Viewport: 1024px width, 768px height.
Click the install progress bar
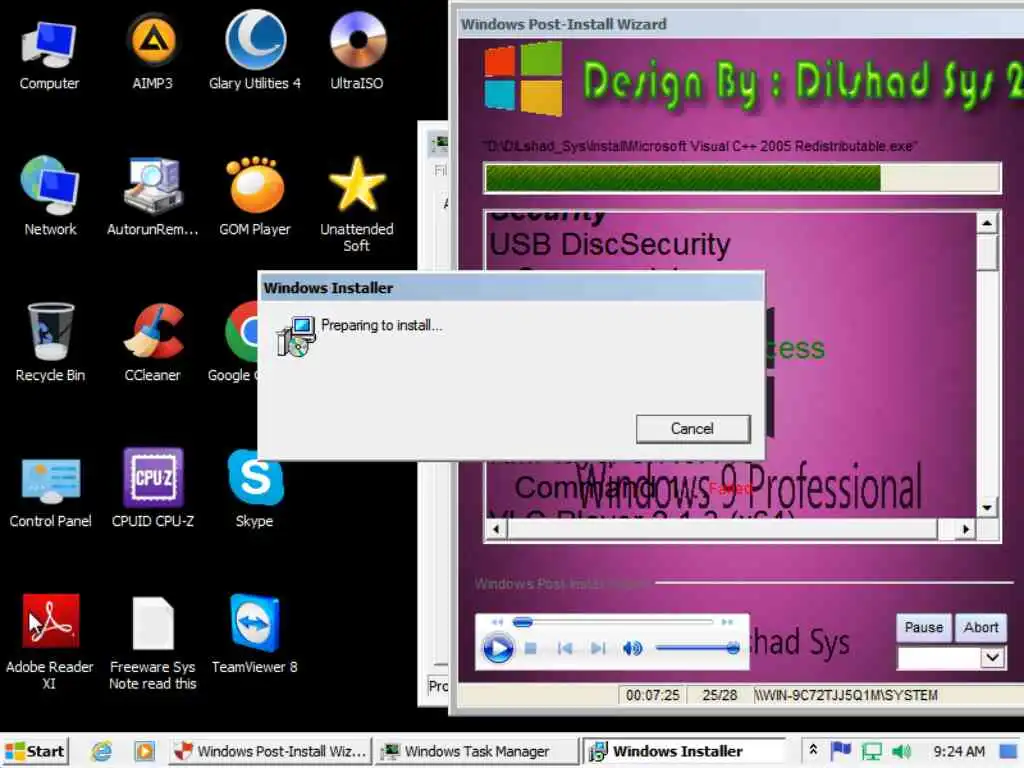coord(742,178)
